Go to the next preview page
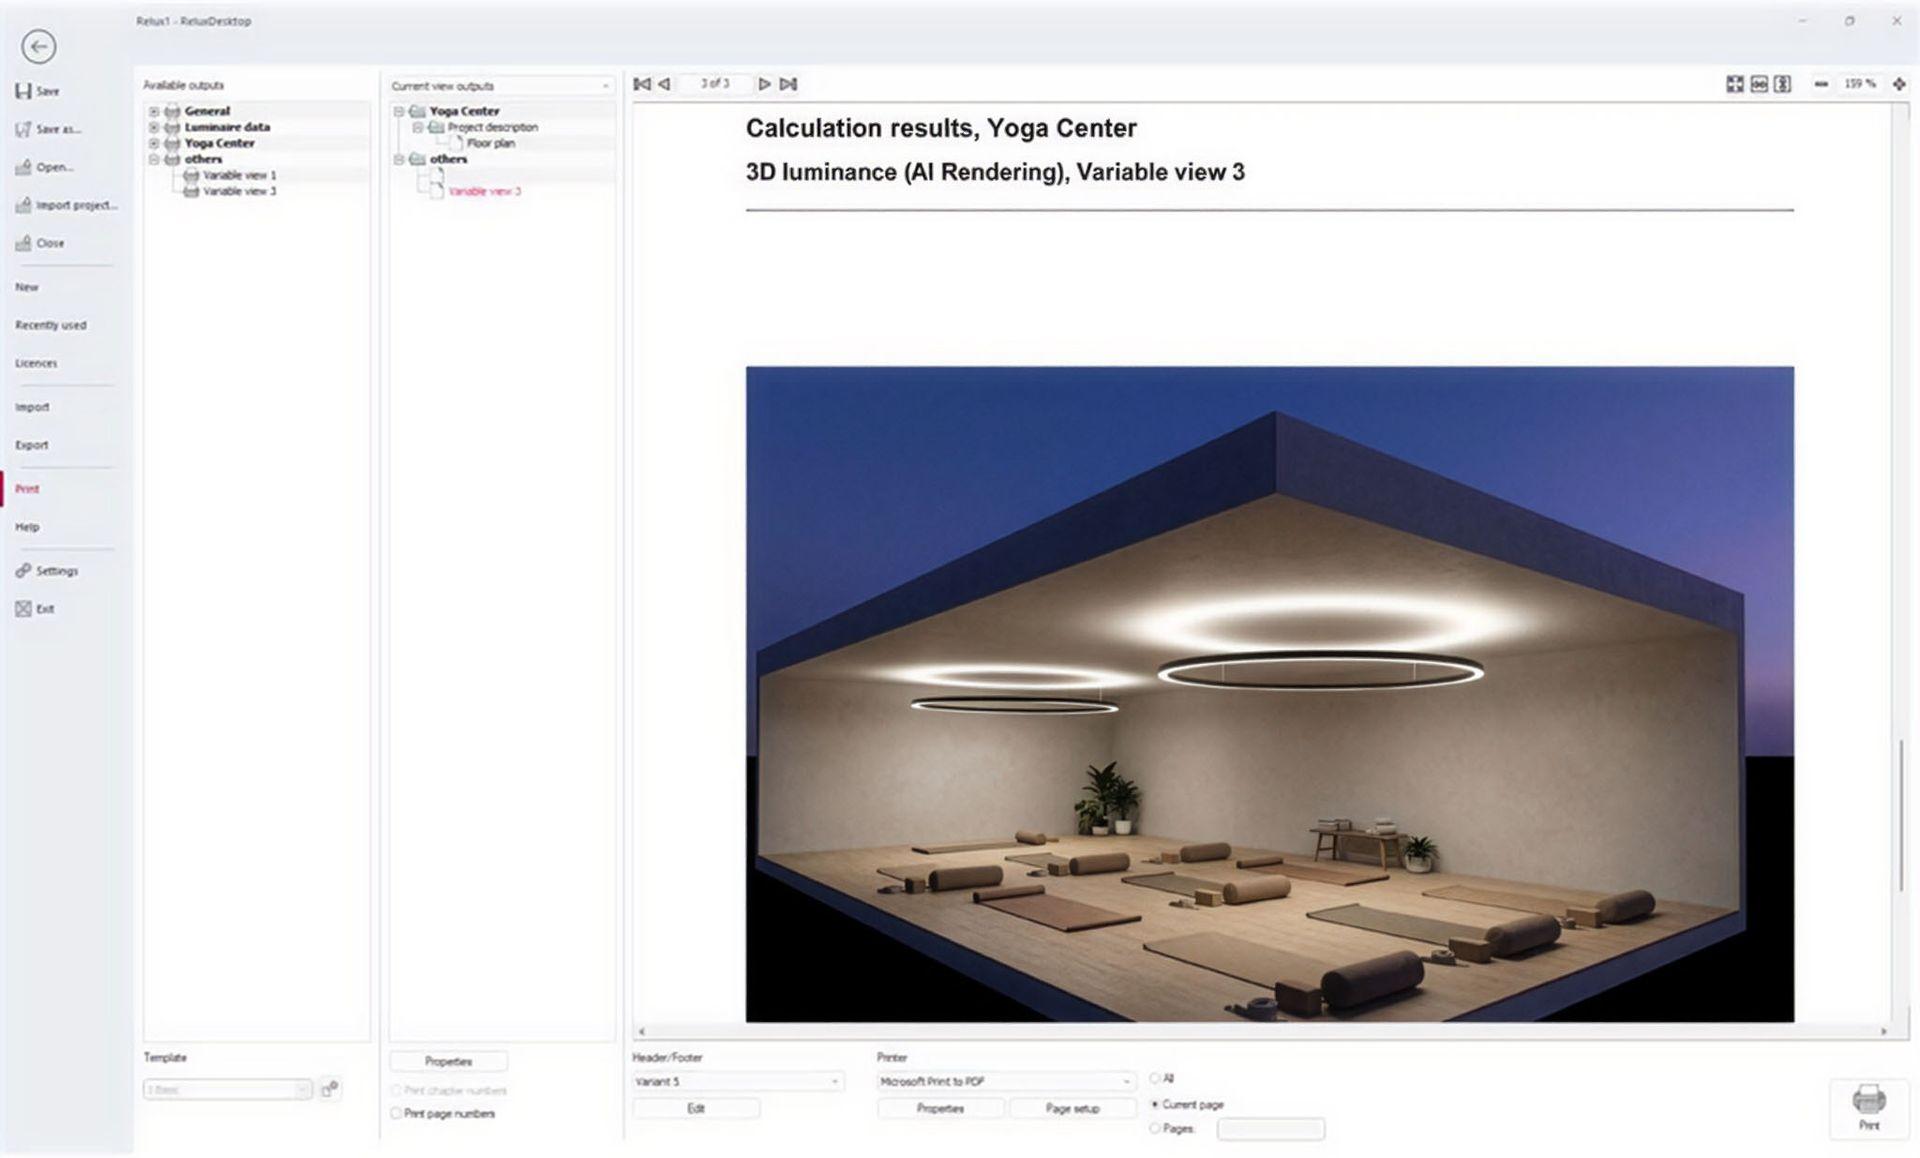This screenshot has height=1158, width=1920. pos(764,84)
